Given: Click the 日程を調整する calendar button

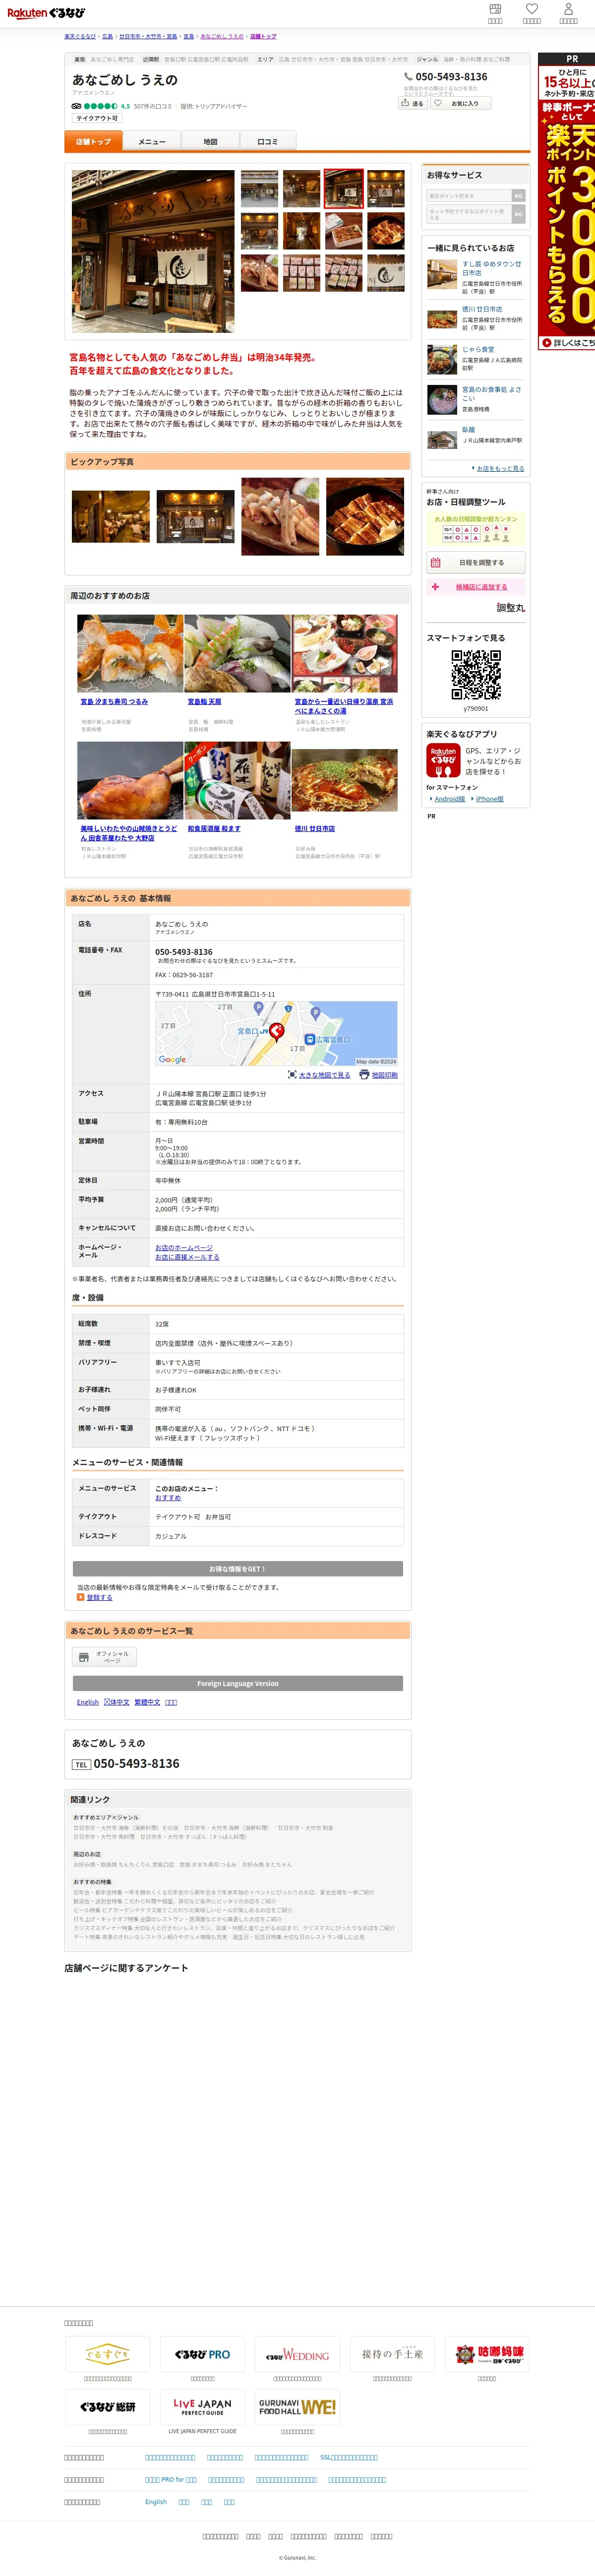Looking at the screenshot, I should click(476, 562).
